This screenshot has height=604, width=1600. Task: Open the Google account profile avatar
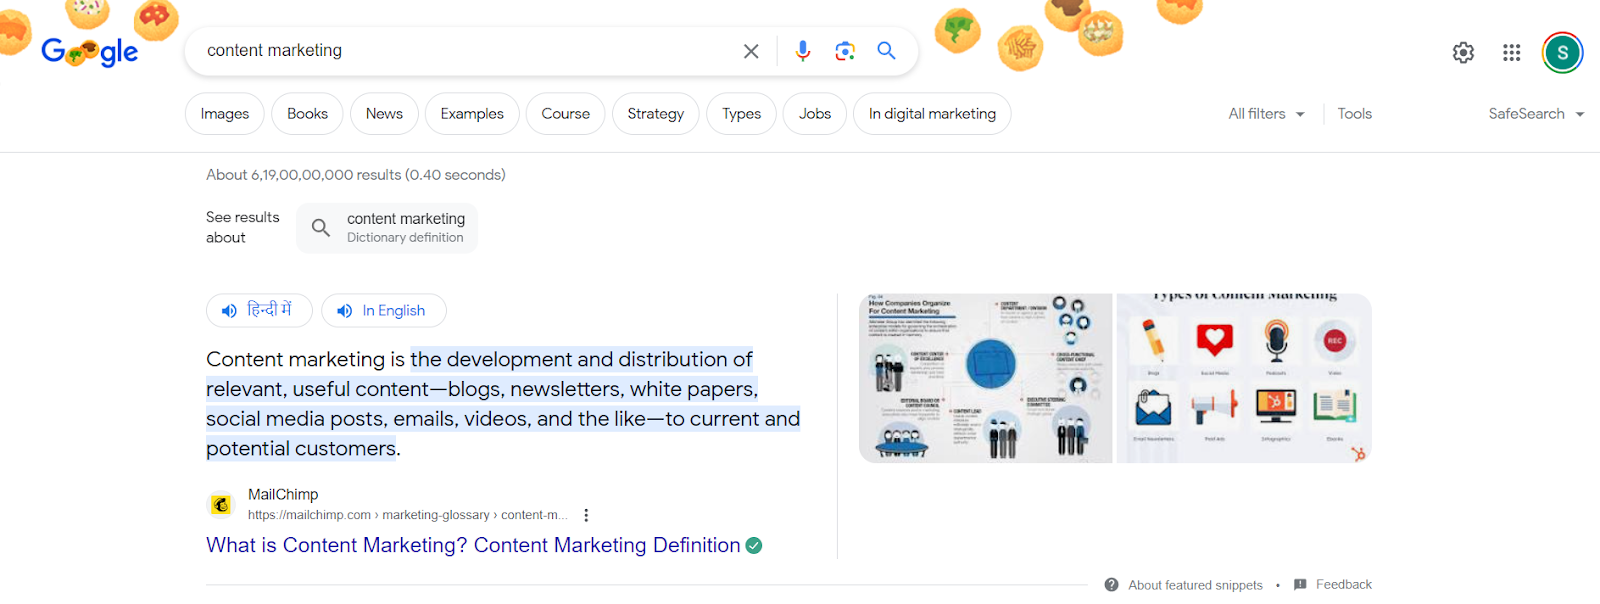pyautogui.click(x=1562, y=53)
